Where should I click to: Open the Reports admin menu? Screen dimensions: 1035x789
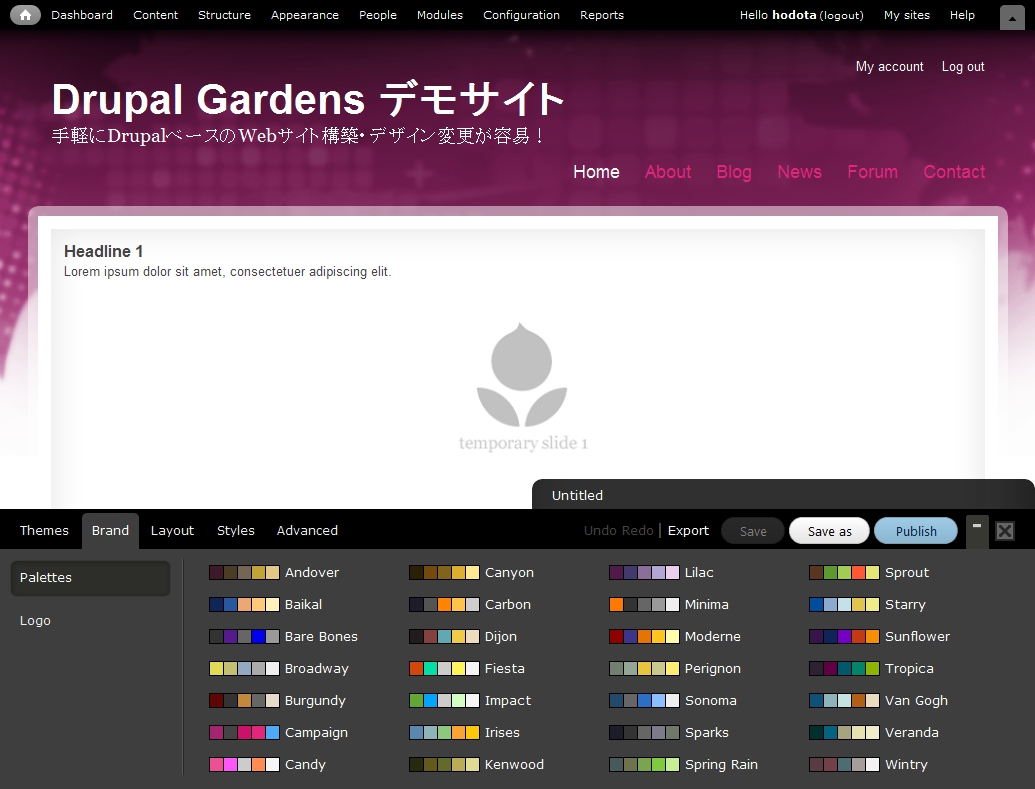601,15
